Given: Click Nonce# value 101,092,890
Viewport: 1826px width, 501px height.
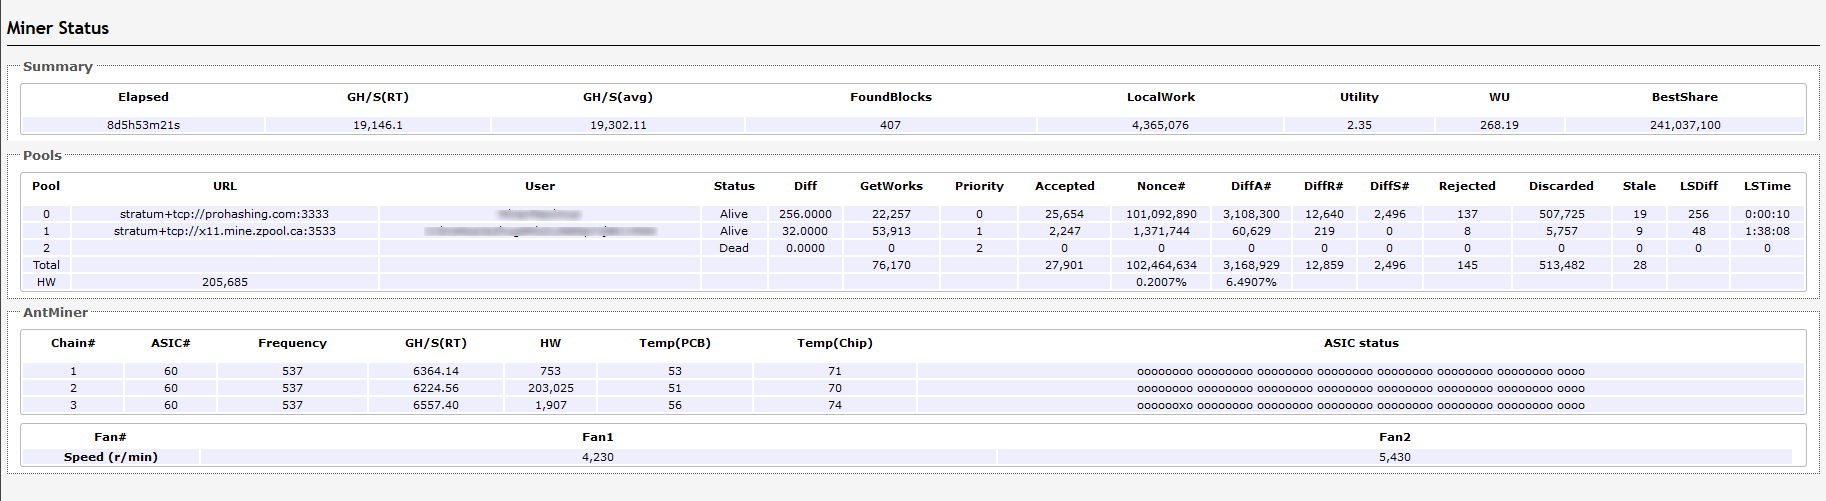Looking at the screenshot, I should [1161, 214].
